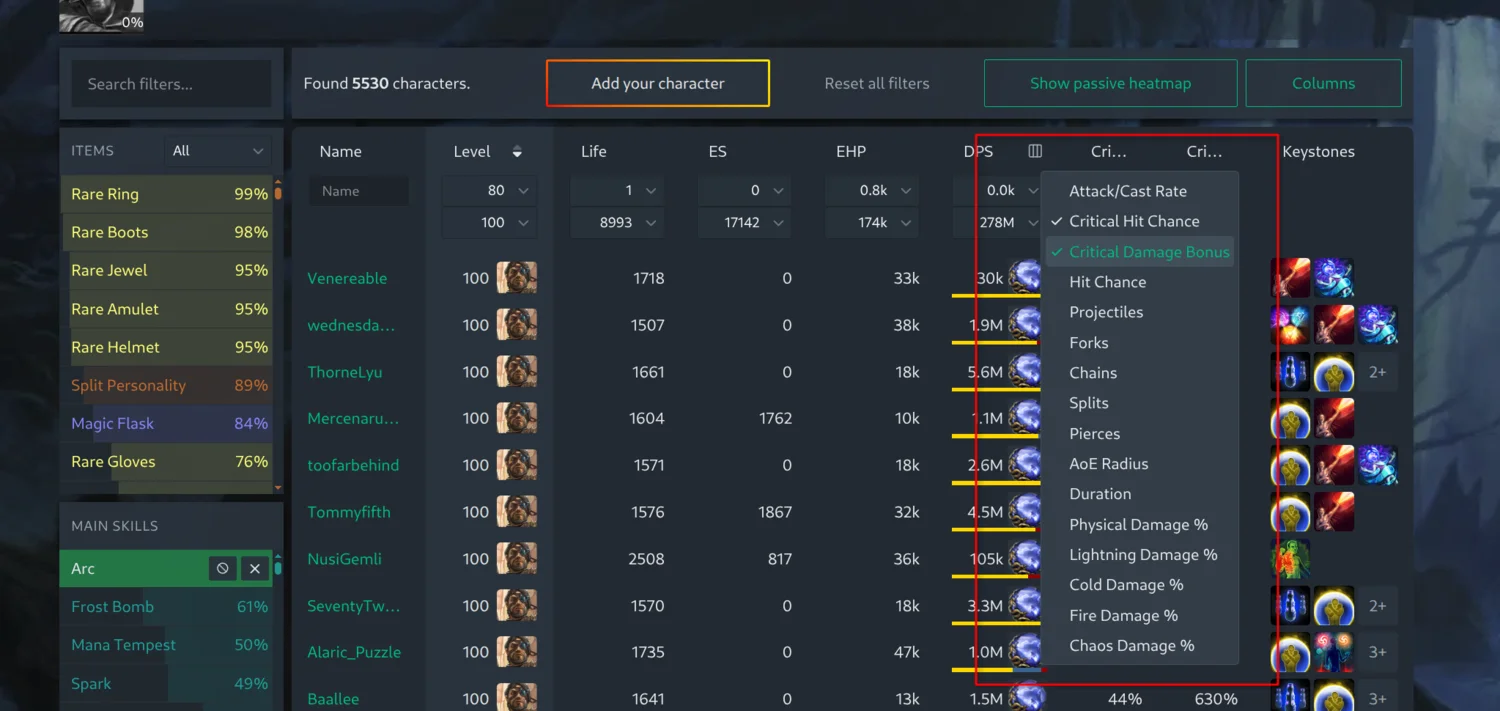Viewport: 1500px width, 711px height.
Task: Click the blue pillar keystone in ThorneLyu's row
Action: point(1291,372)
